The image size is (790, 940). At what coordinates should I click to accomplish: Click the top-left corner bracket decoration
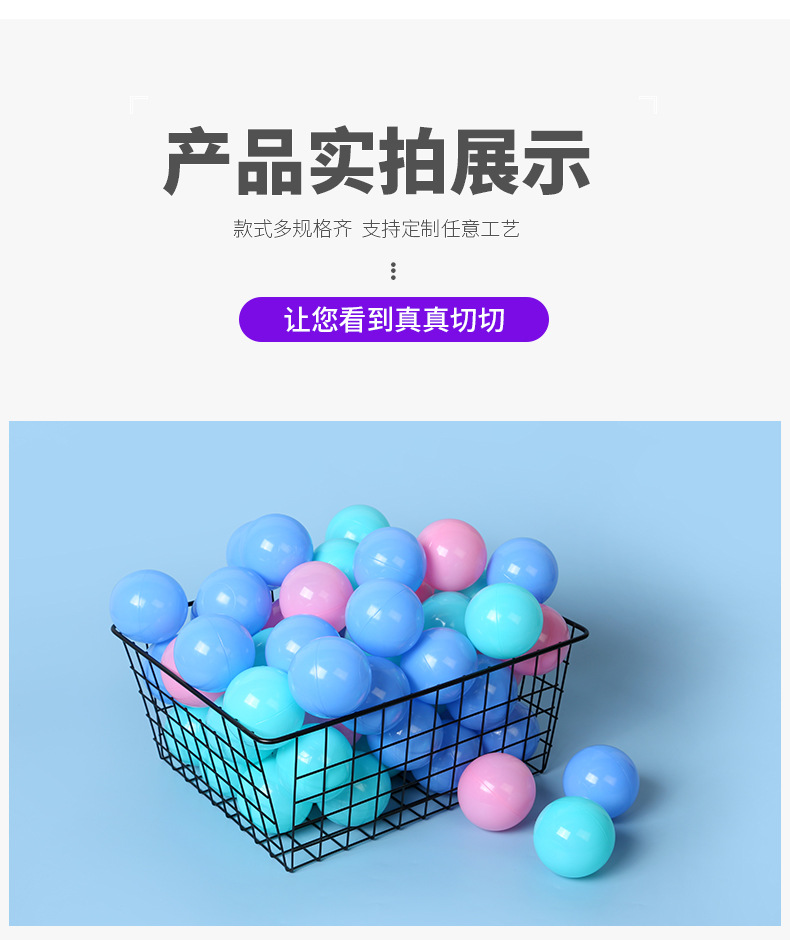(138, 104)
